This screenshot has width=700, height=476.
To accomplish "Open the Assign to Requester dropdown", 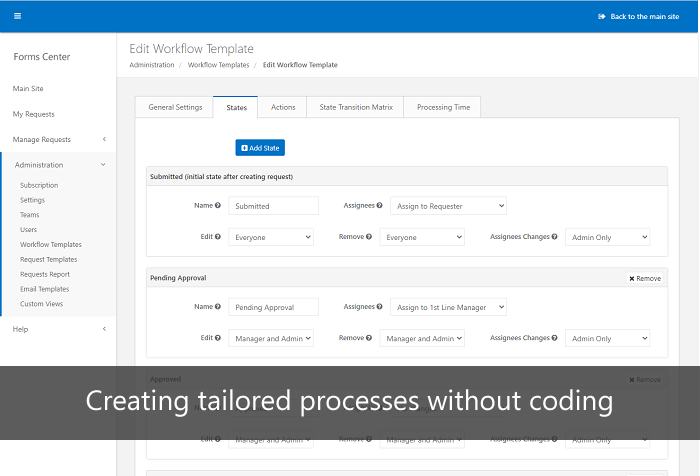I will [449, 206].
